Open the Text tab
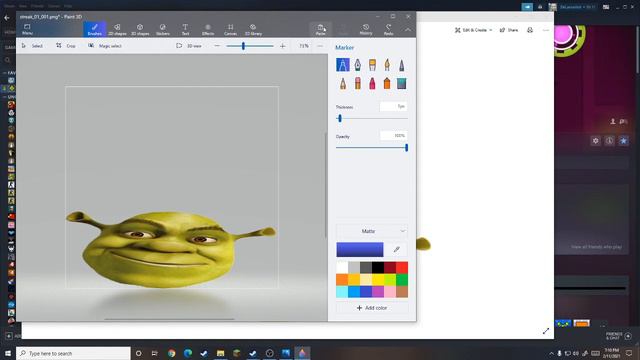 click(x=185, y=29)
